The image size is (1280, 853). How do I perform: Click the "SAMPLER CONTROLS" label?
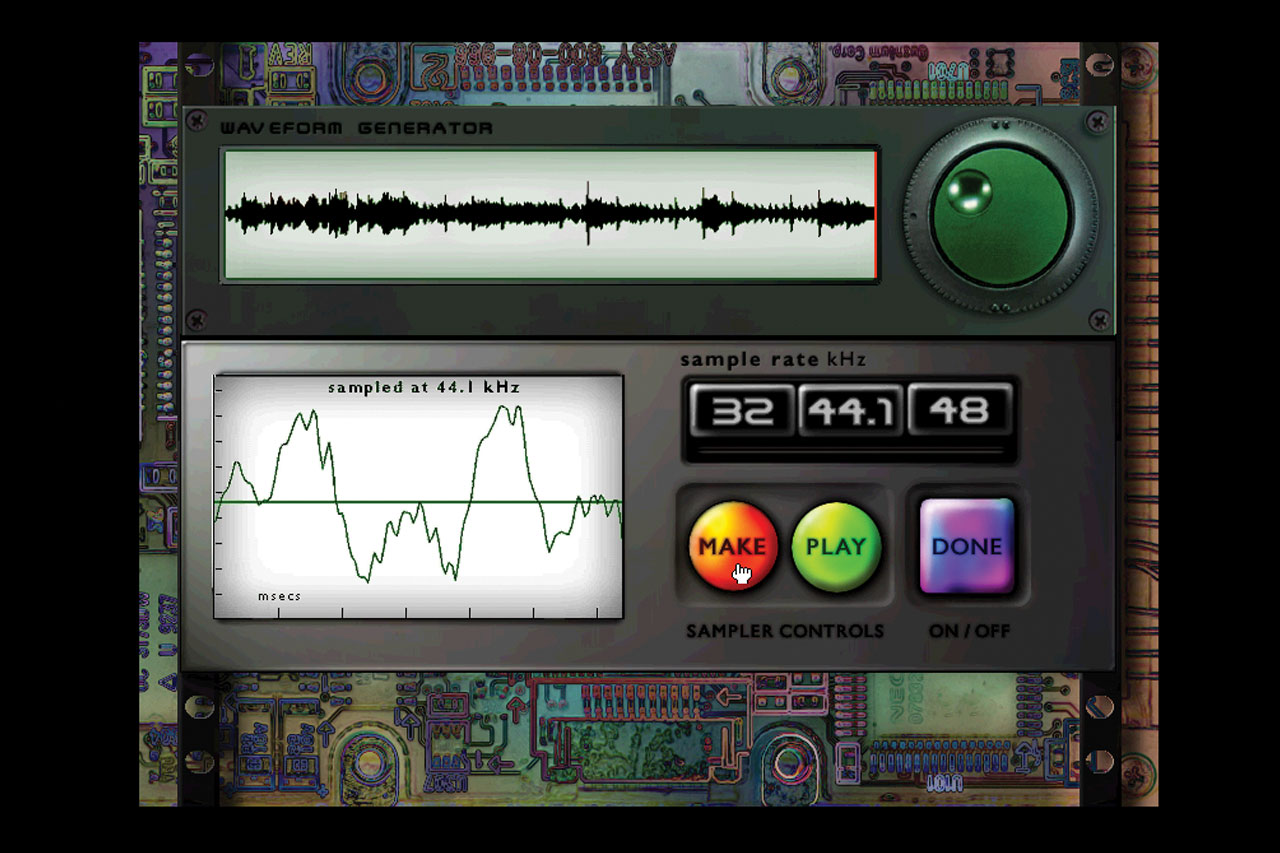pyautogui.click(x=785, y=631)
